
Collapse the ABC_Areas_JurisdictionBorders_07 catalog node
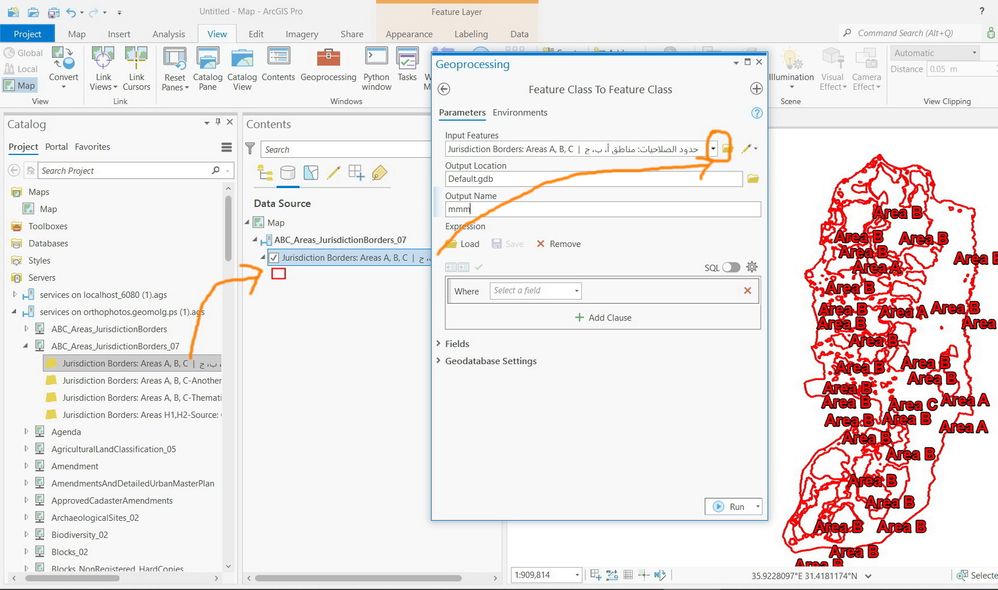pyautogui.click(x=26, y=346)
